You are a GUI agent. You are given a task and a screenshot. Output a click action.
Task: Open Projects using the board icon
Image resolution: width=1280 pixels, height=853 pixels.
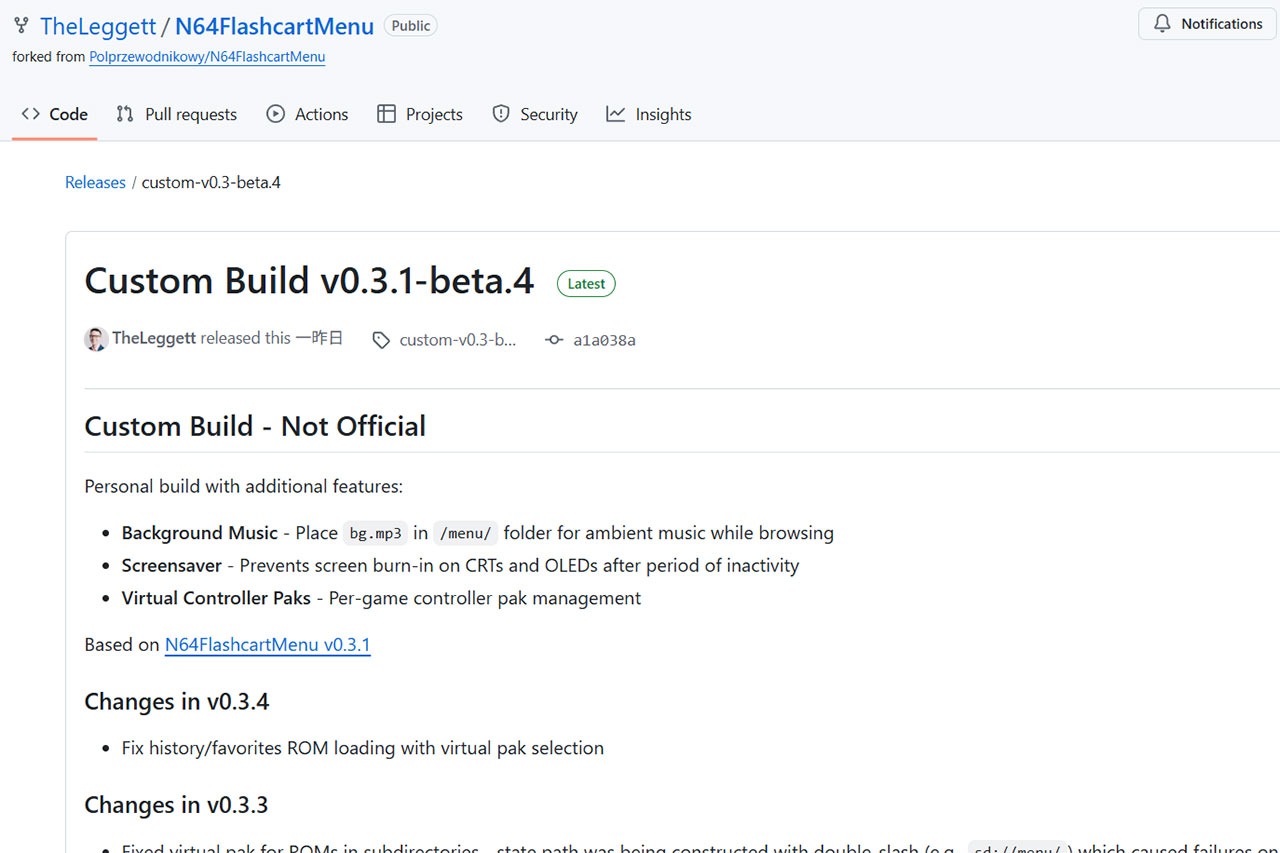click(x=386, y=113)
